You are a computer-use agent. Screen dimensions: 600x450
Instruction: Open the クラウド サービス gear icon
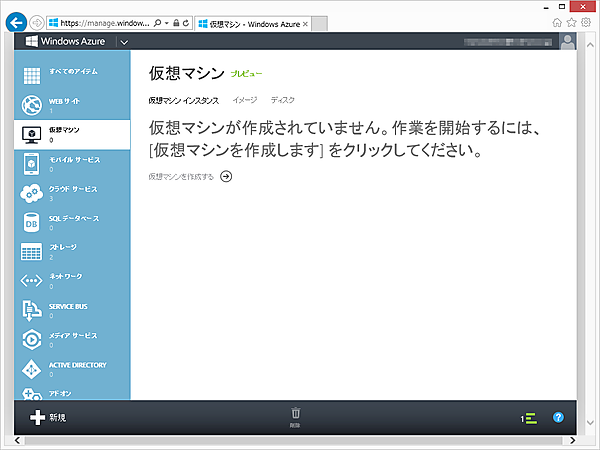31,193
